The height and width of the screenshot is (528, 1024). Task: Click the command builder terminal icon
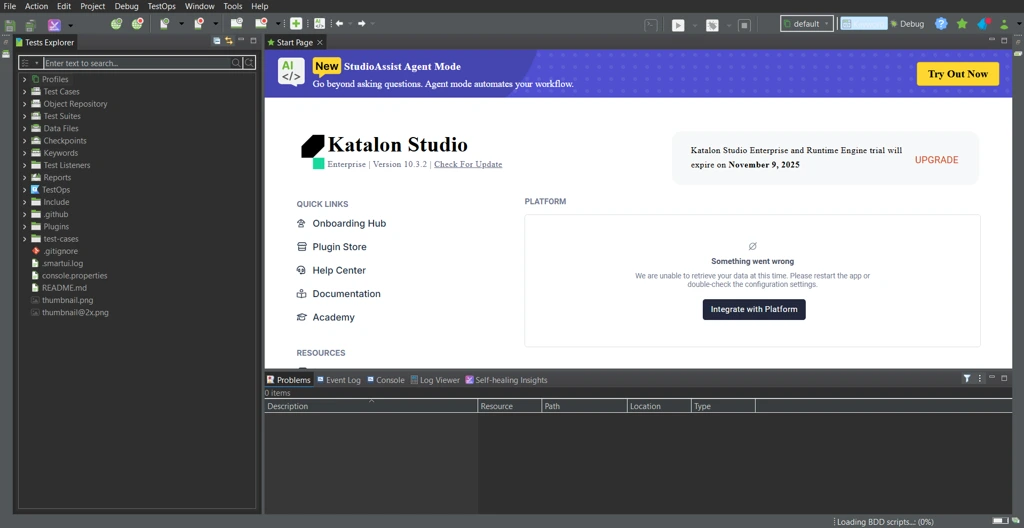650,25
